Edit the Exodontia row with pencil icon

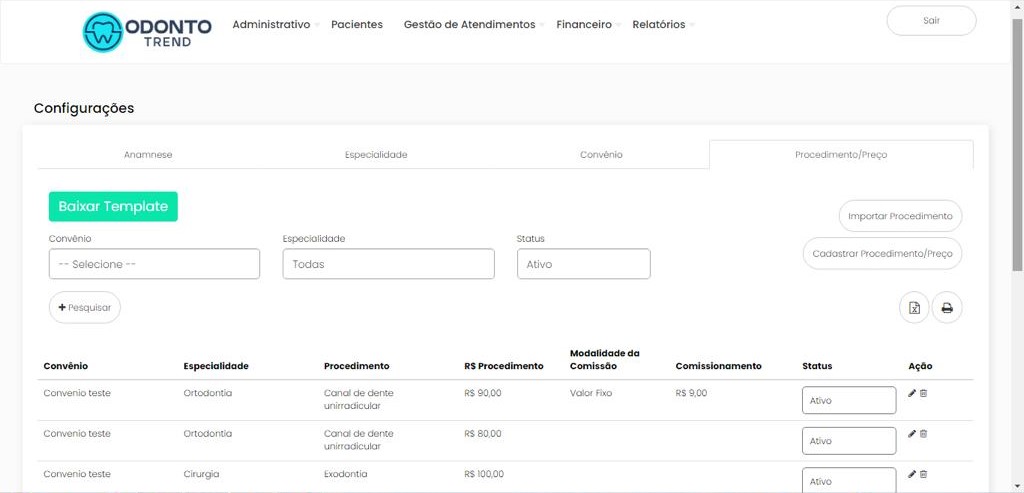[x=911, y=473]
